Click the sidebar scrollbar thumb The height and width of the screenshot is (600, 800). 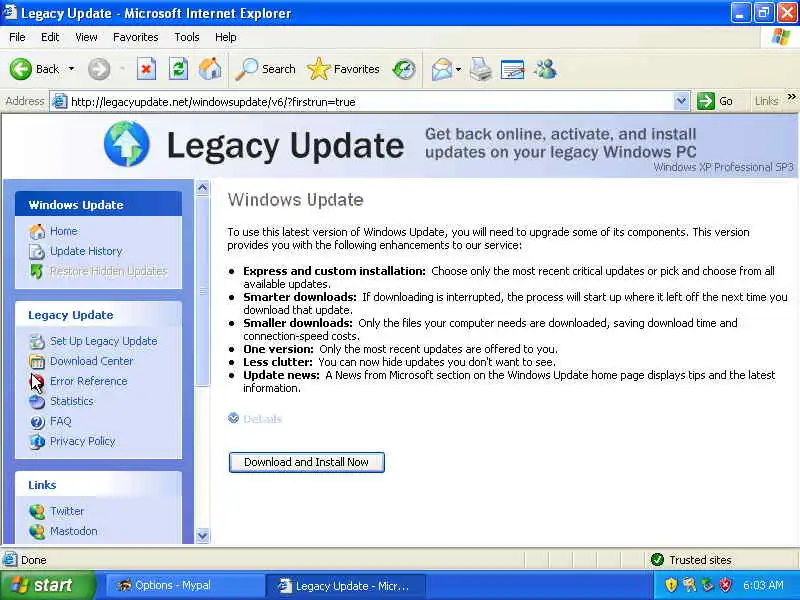[x=202, y=291]
